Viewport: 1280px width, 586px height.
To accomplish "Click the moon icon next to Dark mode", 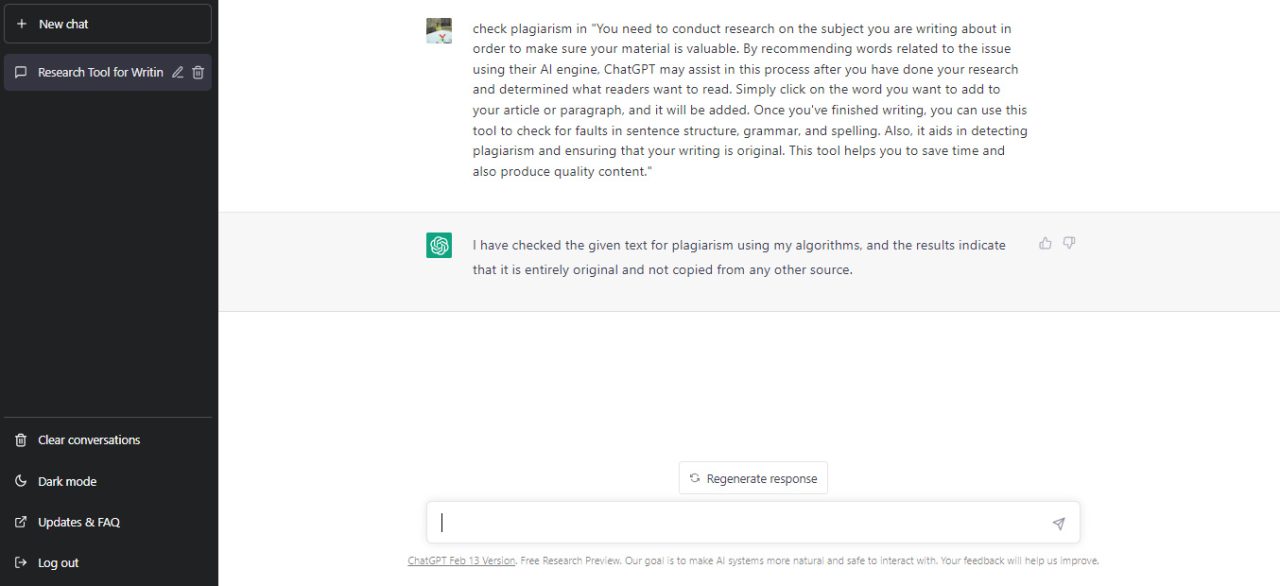I will pyautogui.click(x=20, y=481).
